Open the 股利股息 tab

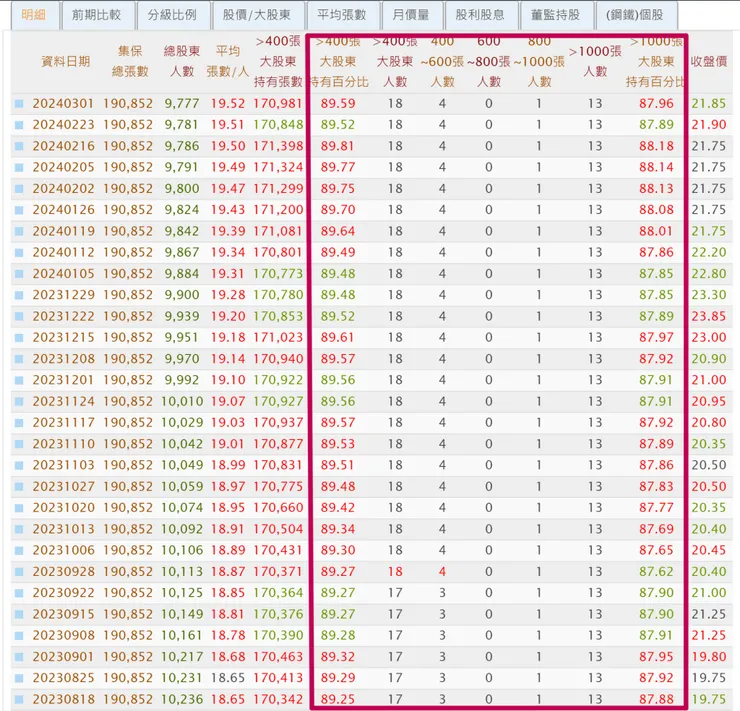[480, 15]
